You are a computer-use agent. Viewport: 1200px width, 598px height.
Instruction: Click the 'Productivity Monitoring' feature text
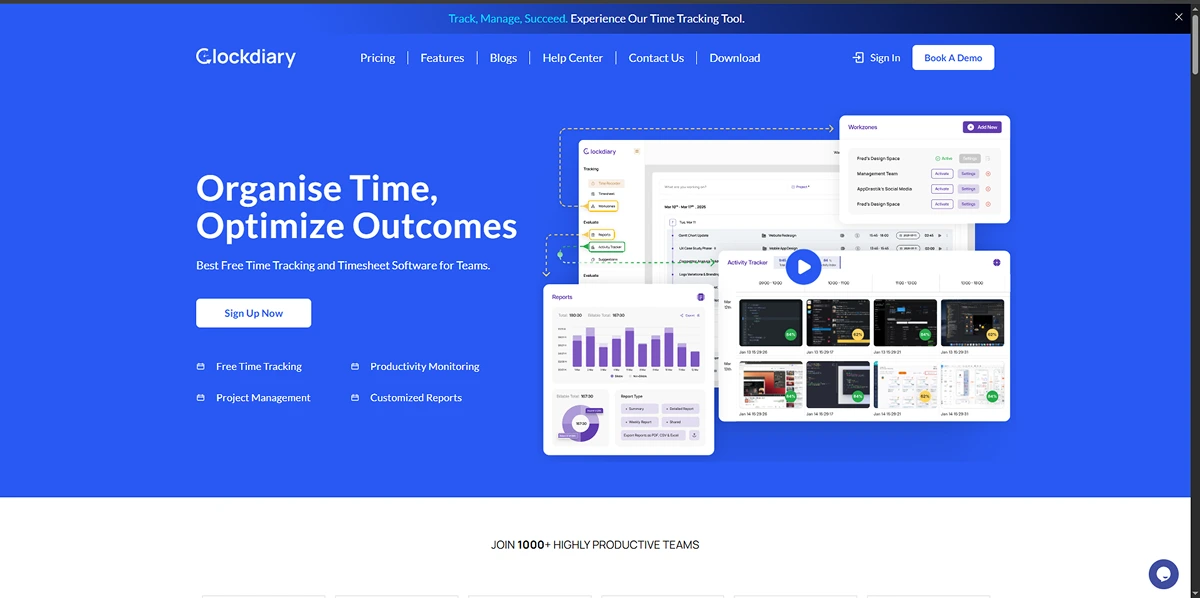[x=425, y=367]
